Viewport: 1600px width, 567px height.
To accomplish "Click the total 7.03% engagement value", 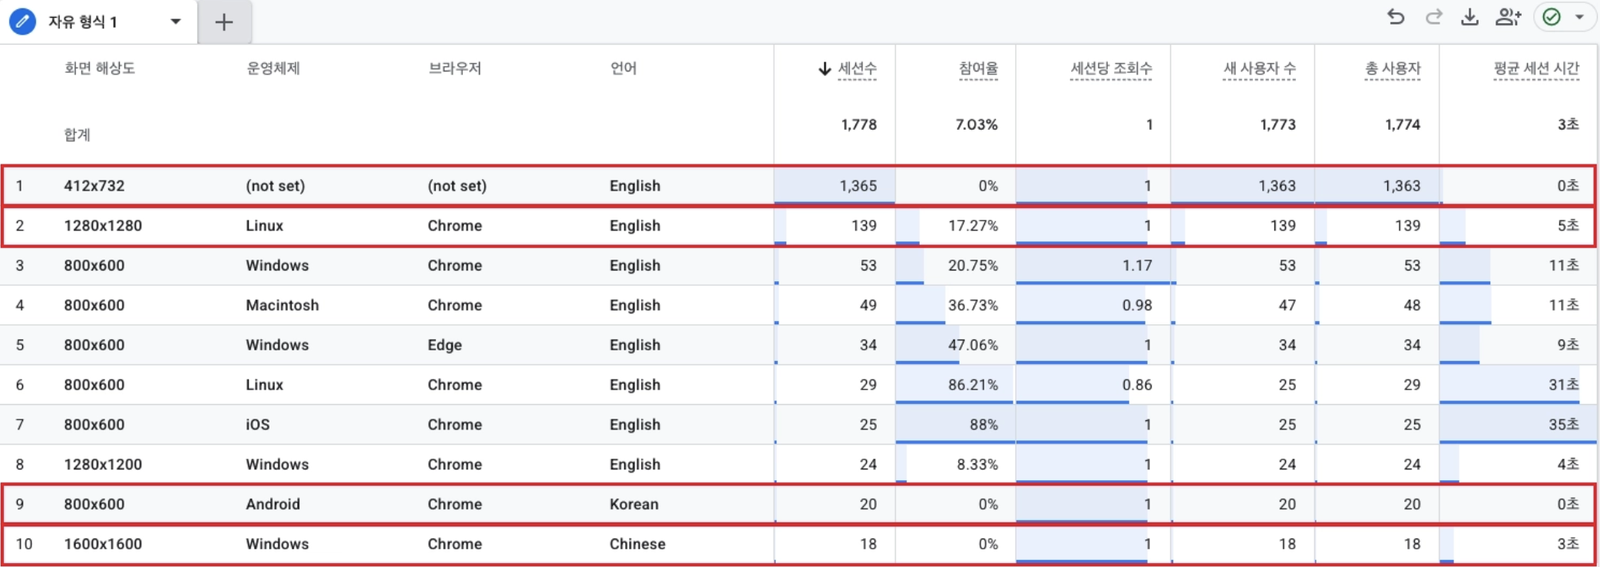I will coord(977,125).
